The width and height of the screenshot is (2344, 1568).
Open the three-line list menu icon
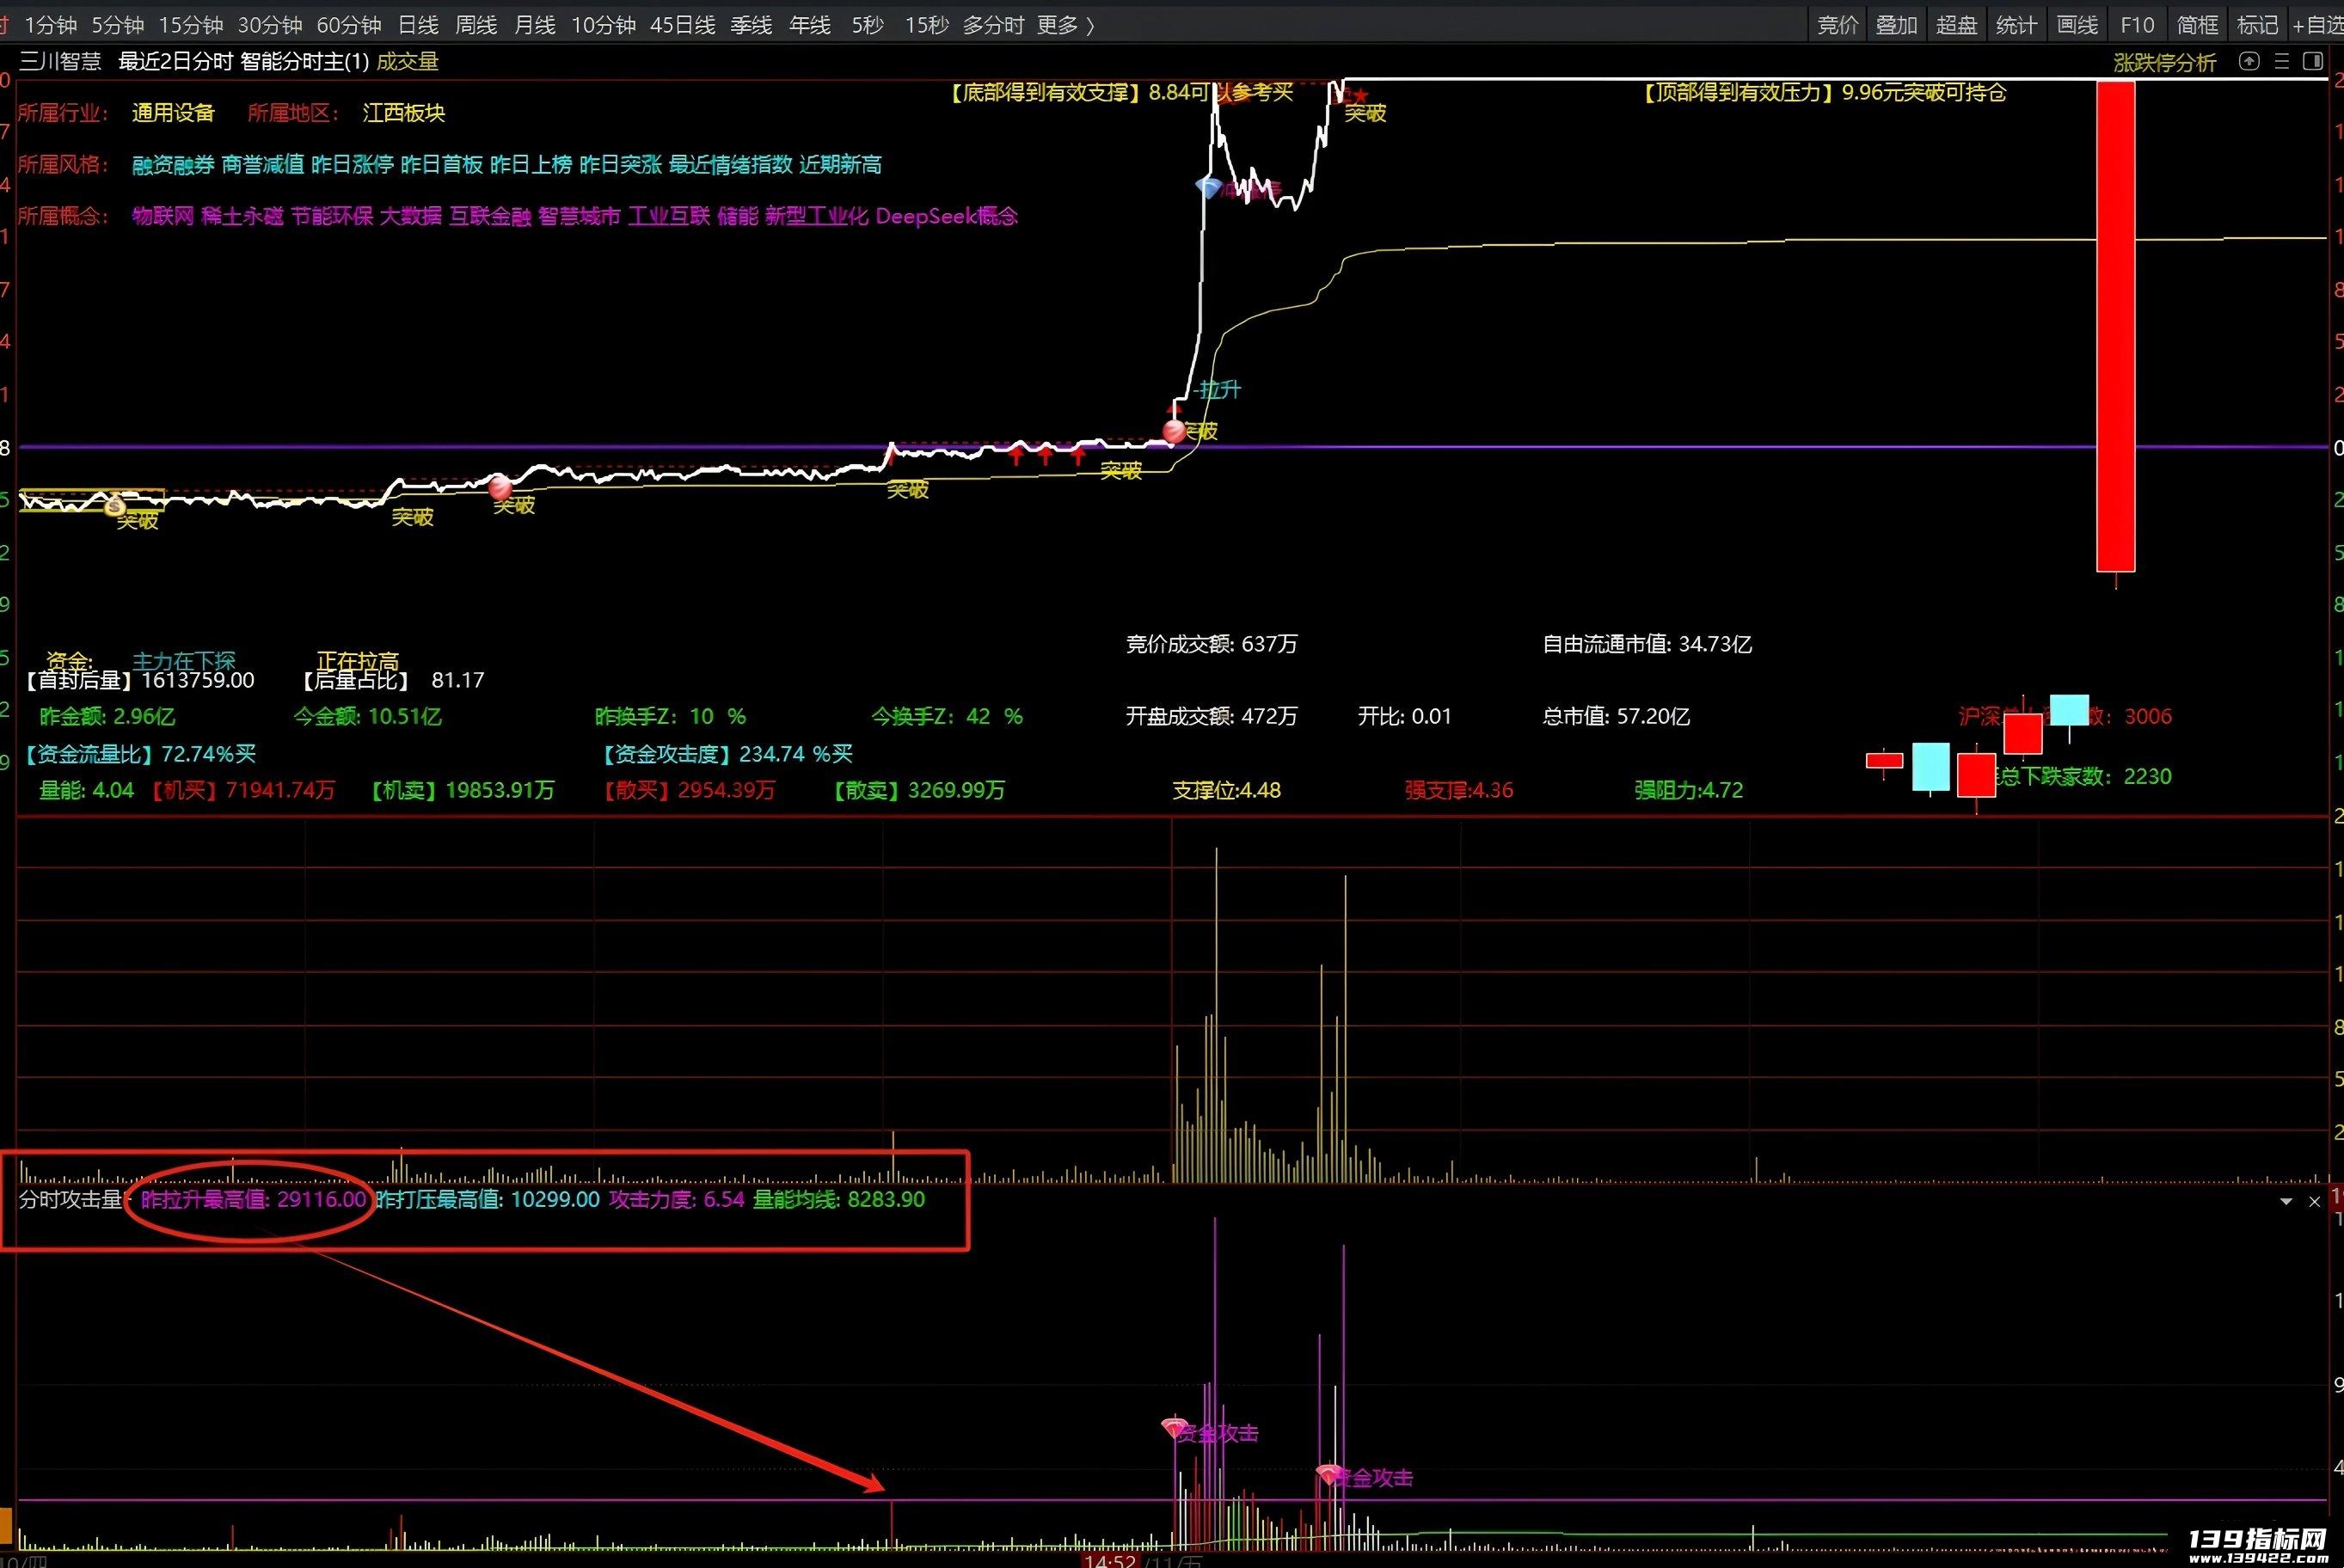pos(2282,62)
